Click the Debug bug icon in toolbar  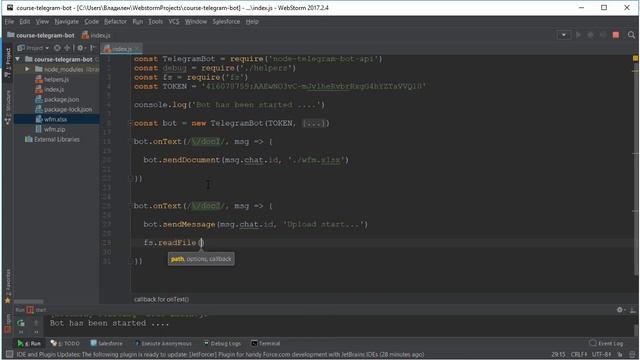590,35
